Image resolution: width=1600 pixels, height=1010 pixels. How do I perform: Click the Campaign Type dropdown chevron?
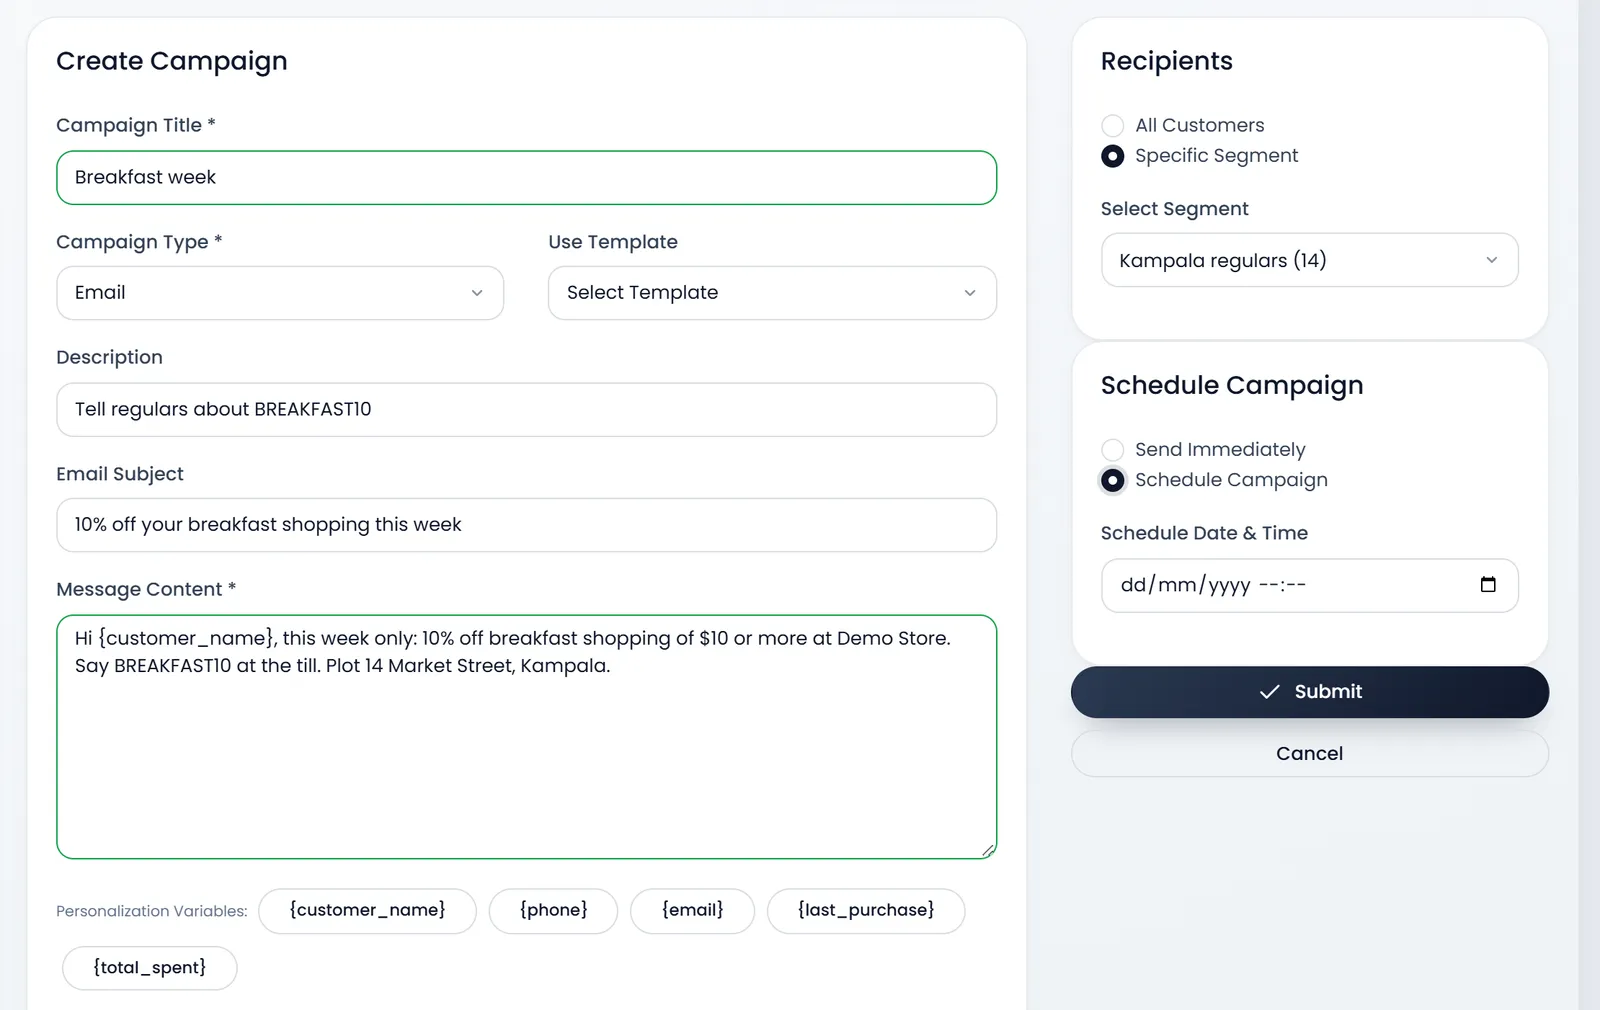tap(477, 293)
